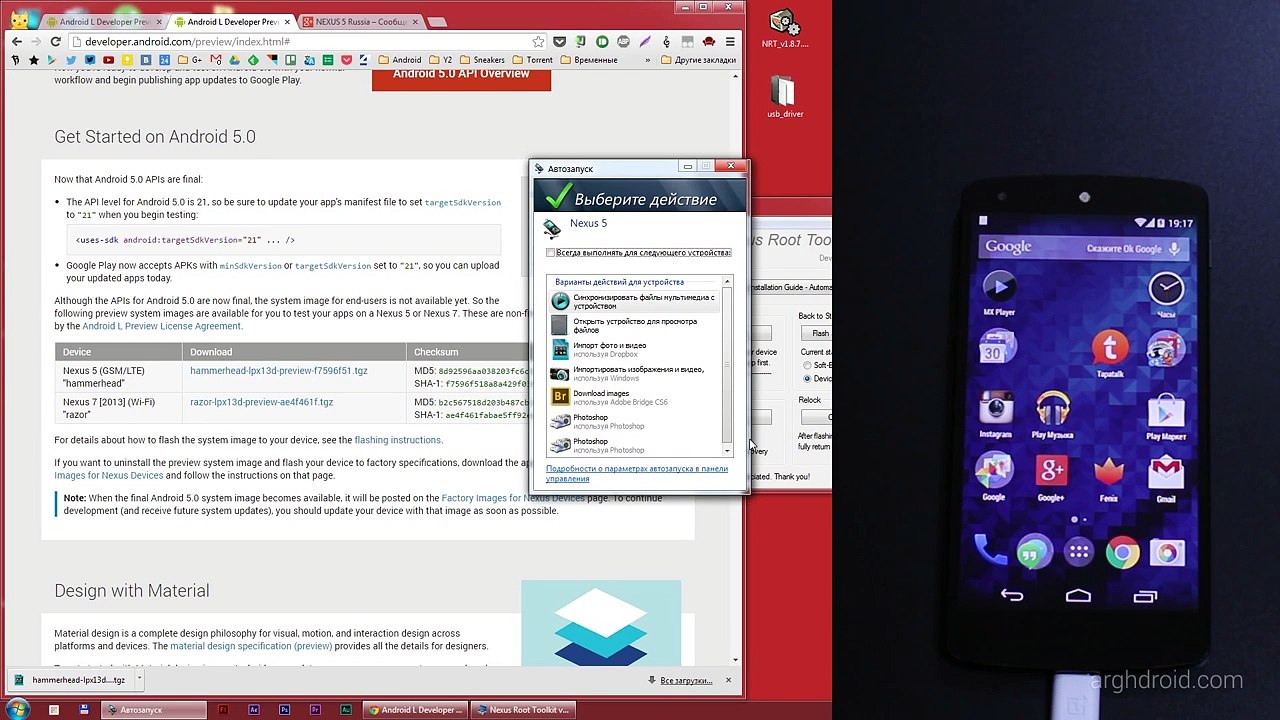
Task: Select the Device On radio in Root Toolkit
Action: pyautogui.click(x=807, y=379)
